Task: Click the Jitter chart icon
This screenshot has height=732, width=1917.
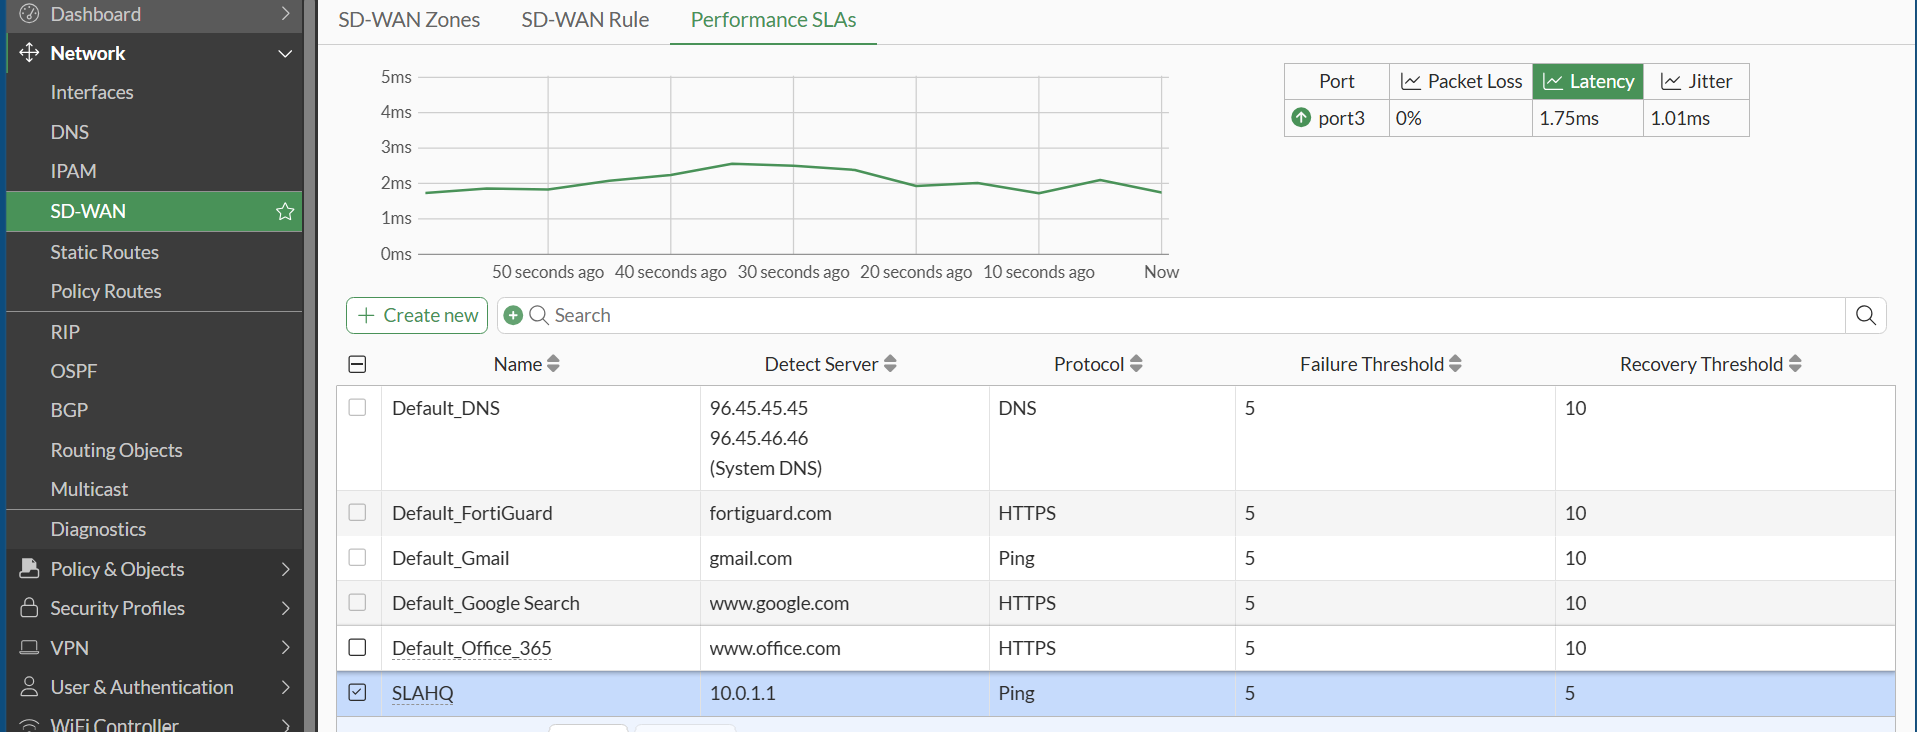Action: [x=1671, y=82]
